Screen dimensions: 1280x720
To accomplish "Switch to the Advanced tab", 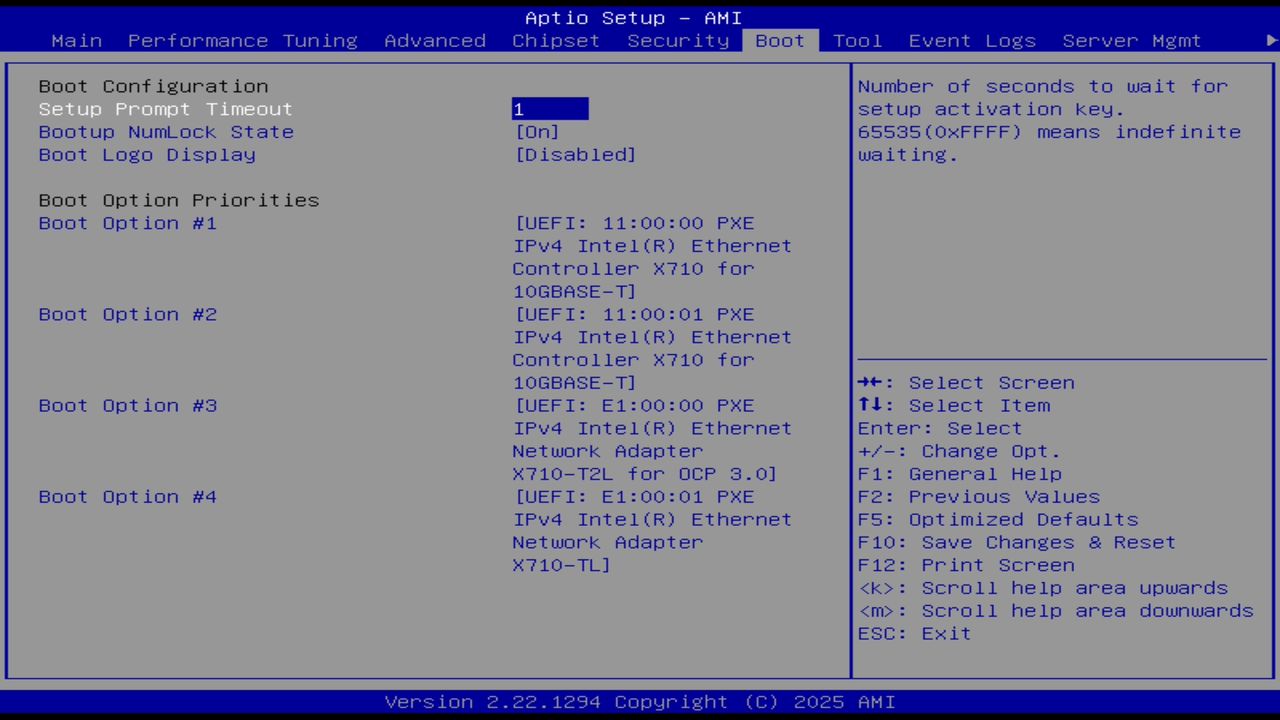I will click(x=435, y=41).
